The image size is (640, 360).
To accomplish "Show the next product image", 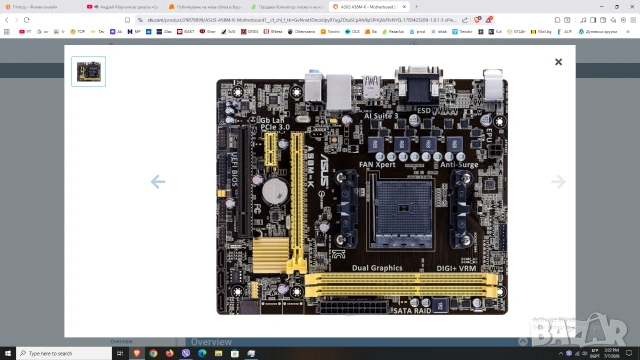I will 558,182.
